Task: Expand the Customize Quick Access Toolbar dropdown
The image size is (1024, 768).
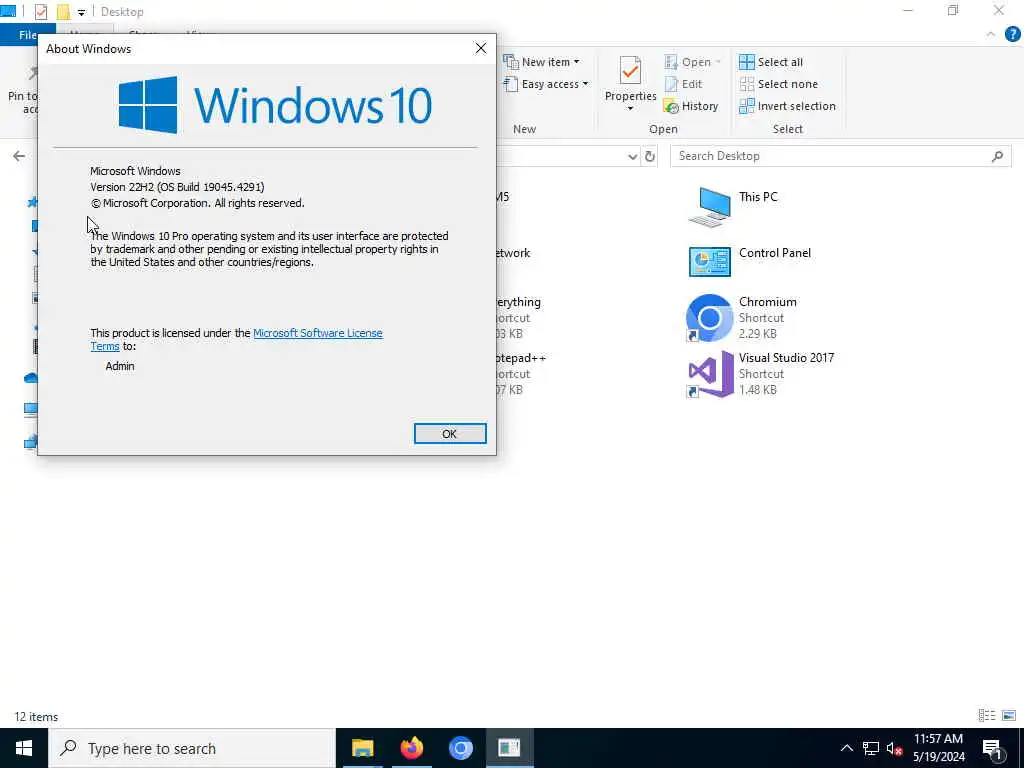Action: [81, 12]
